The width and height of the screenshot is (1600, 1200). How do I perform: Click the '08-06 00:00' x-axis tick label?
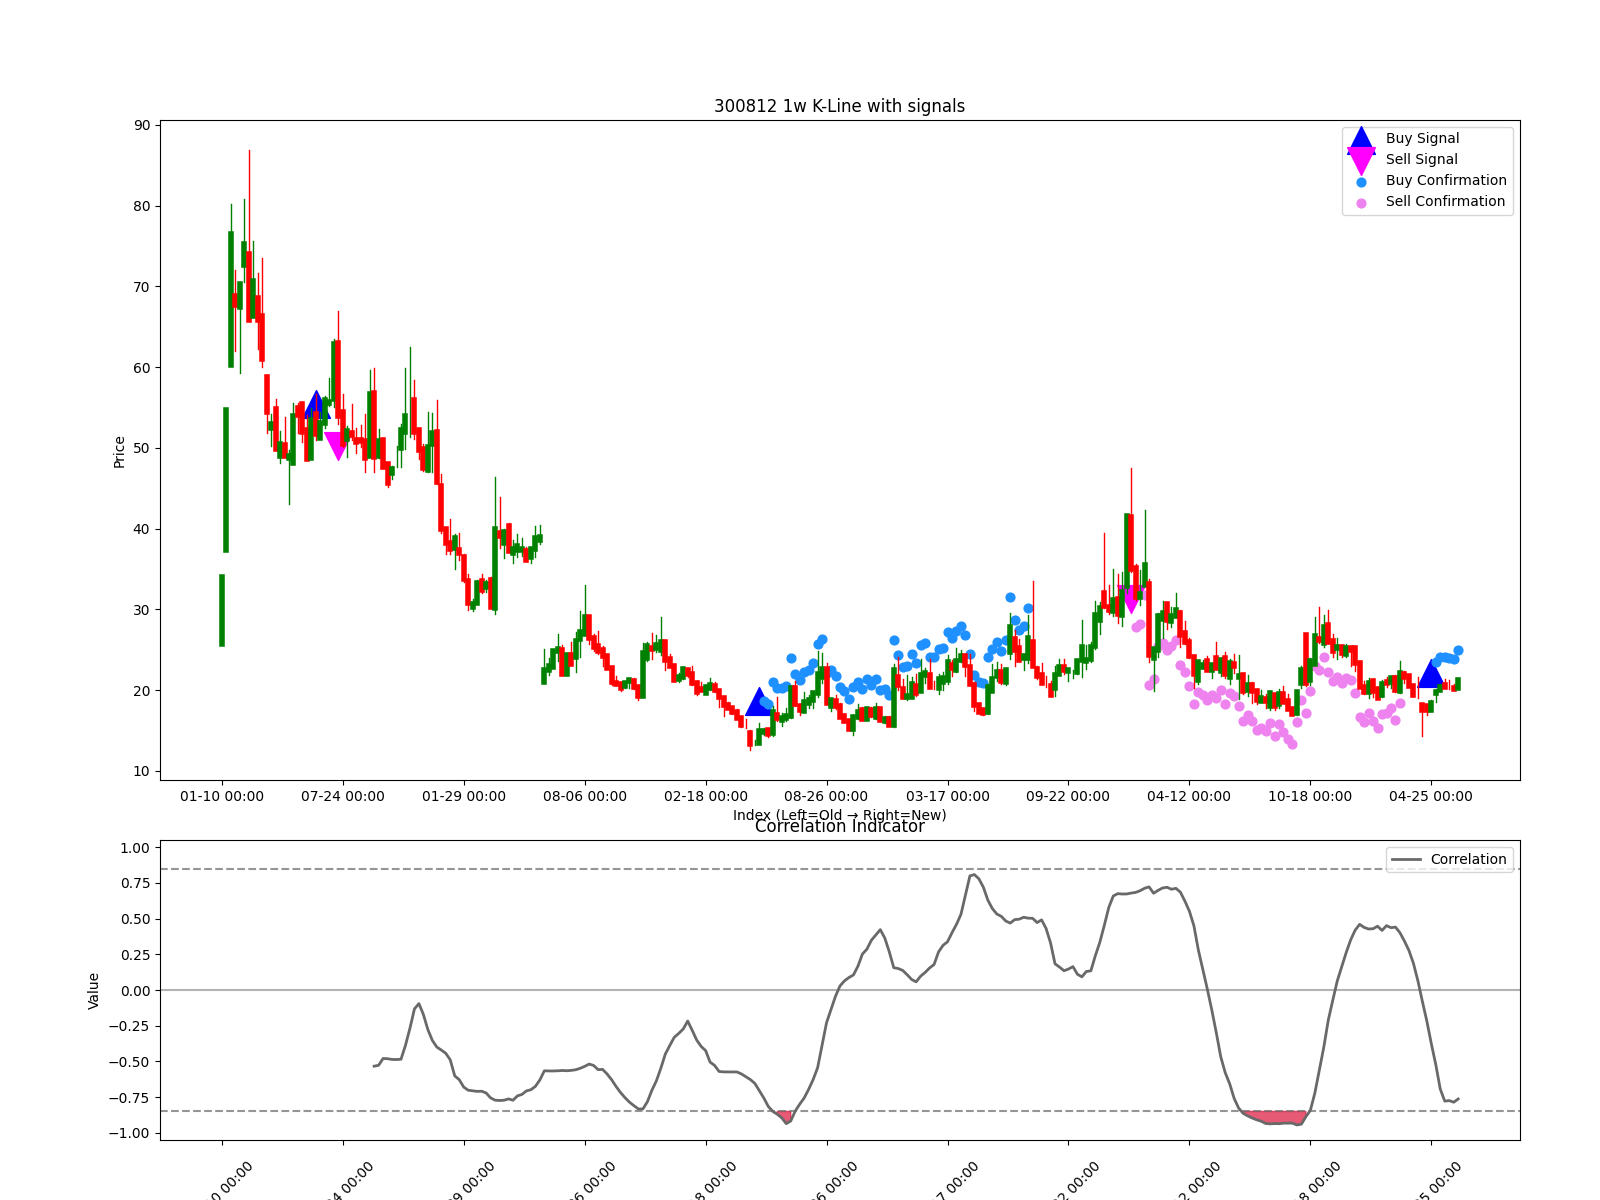[585, 797]
